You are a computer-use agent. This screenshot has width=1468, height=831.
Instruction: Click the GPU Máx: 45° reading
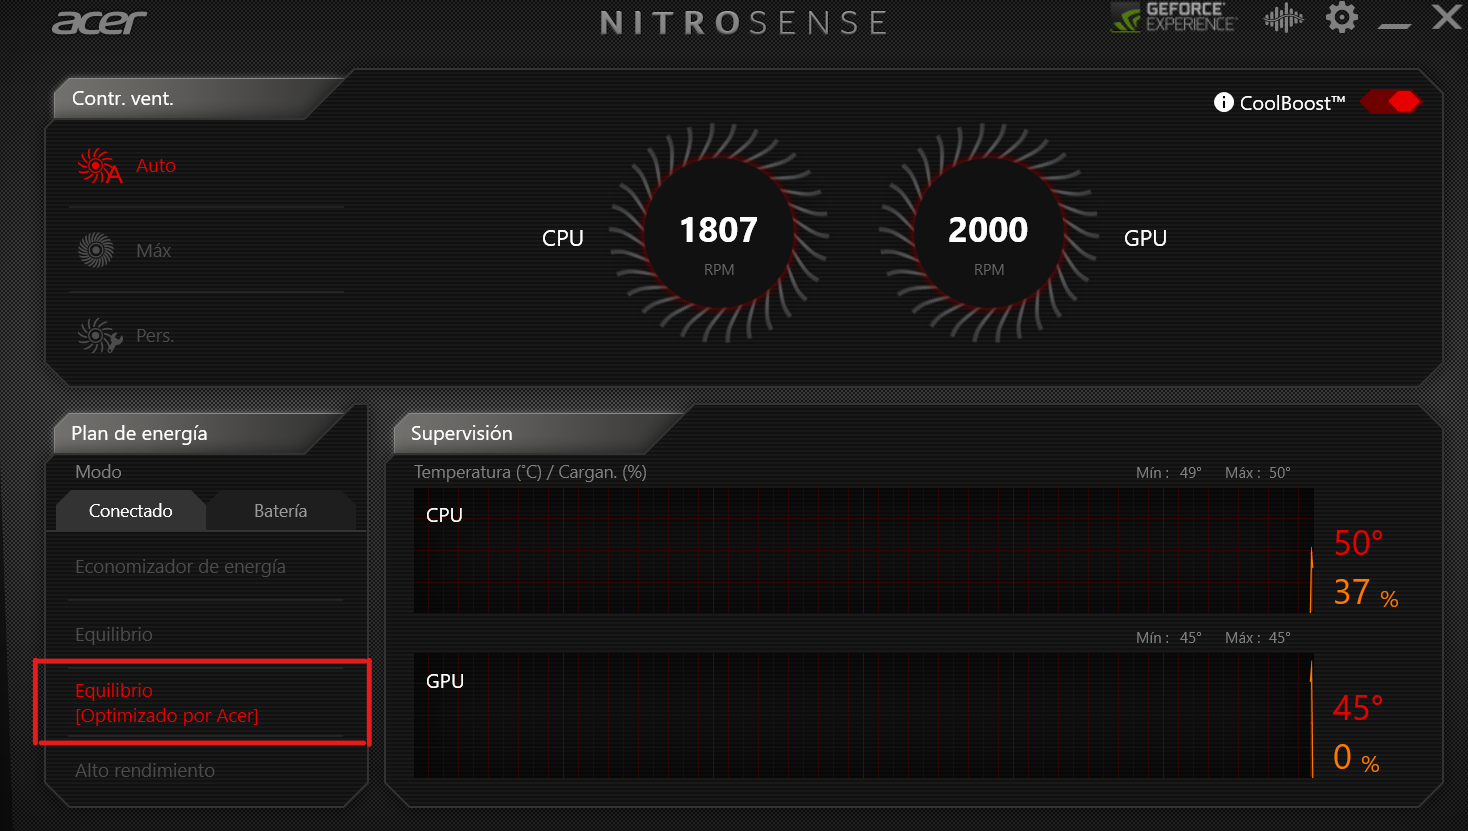[x=1258, y=638]
